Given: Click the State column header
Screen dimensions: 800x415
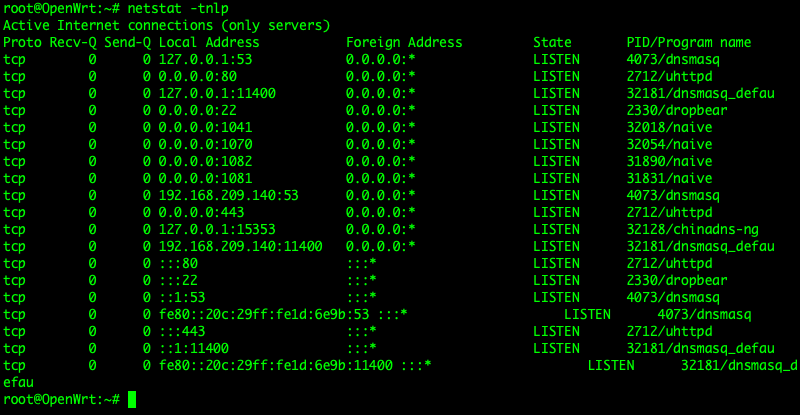Looking at the screenshot, I should coord(553,43).
